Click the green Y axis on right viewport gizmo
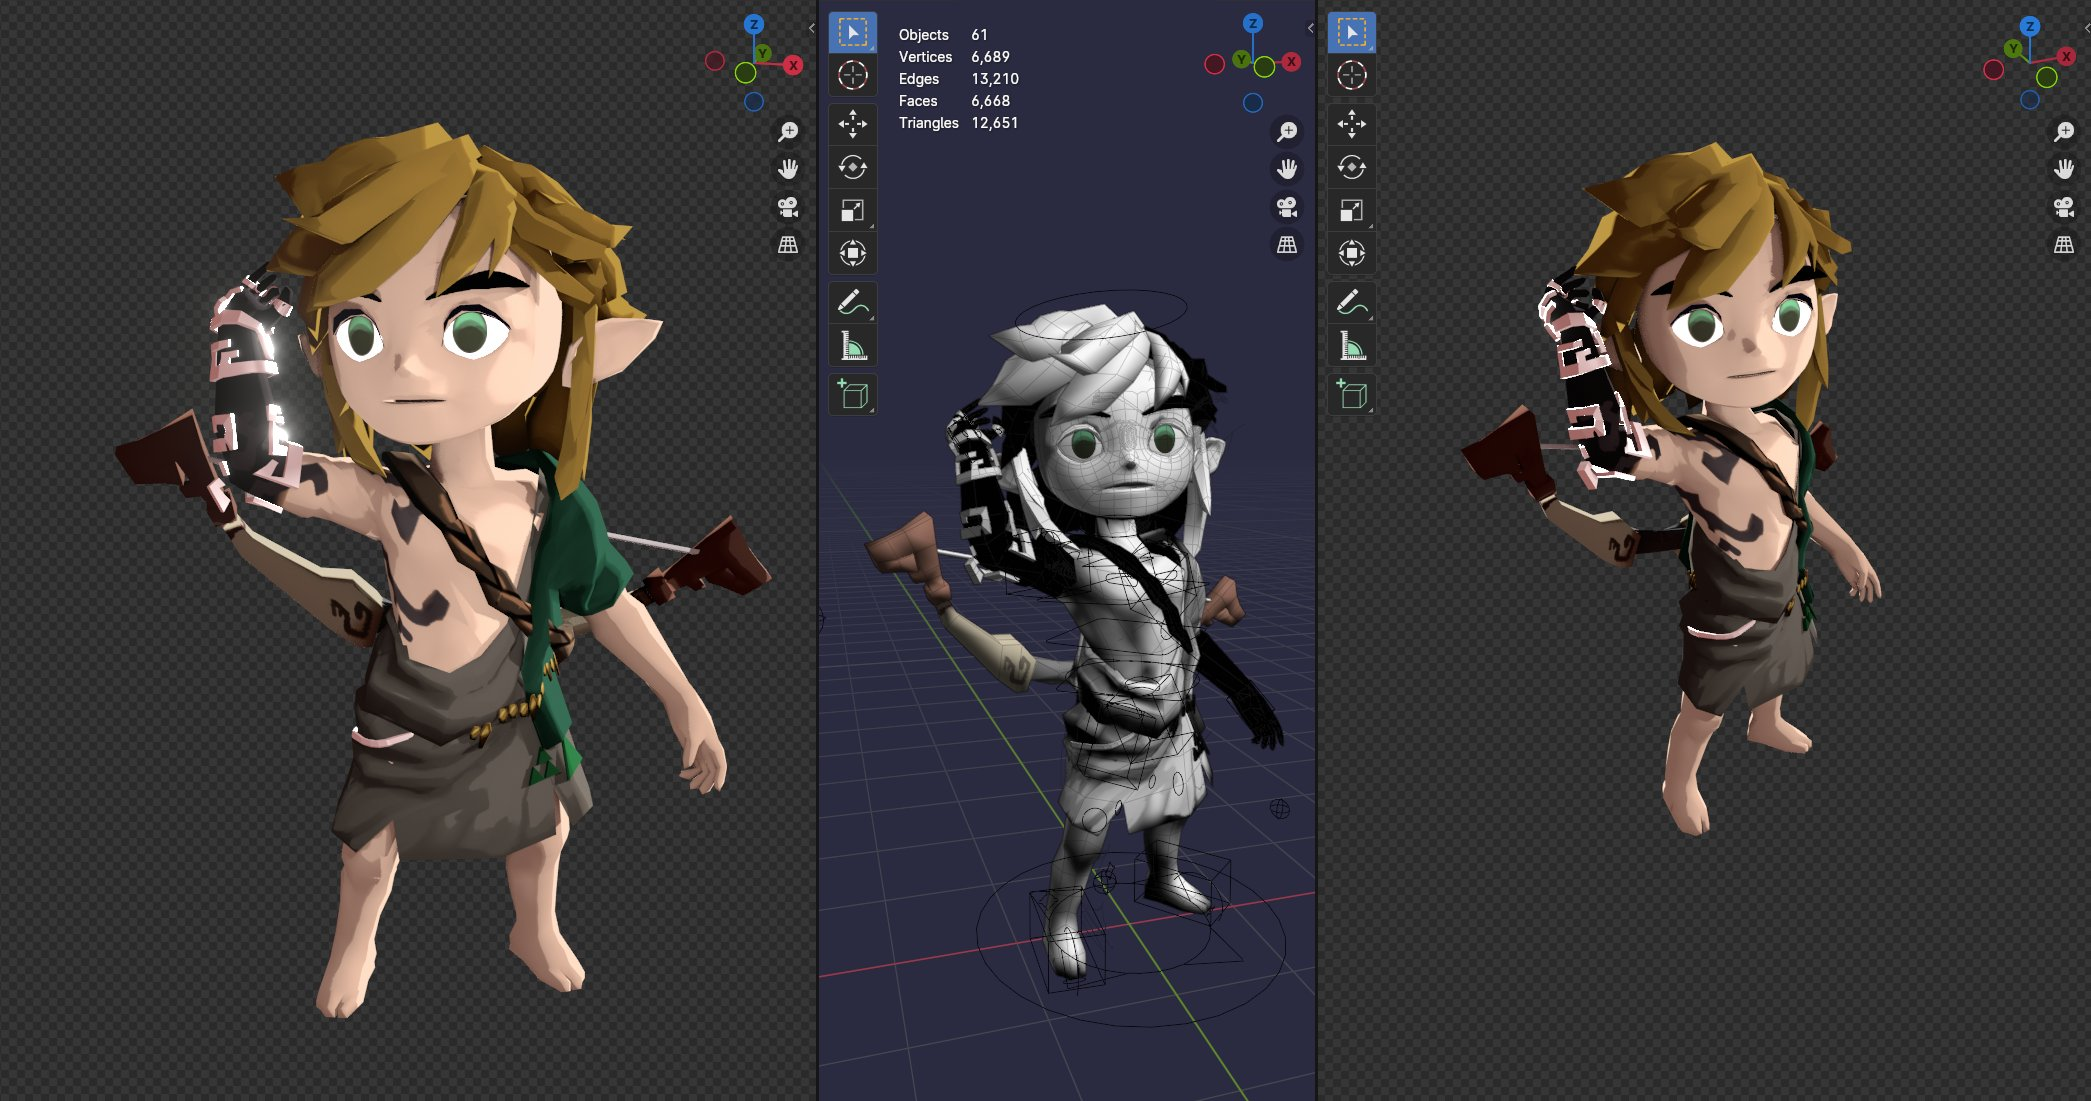 point(2013,48)
